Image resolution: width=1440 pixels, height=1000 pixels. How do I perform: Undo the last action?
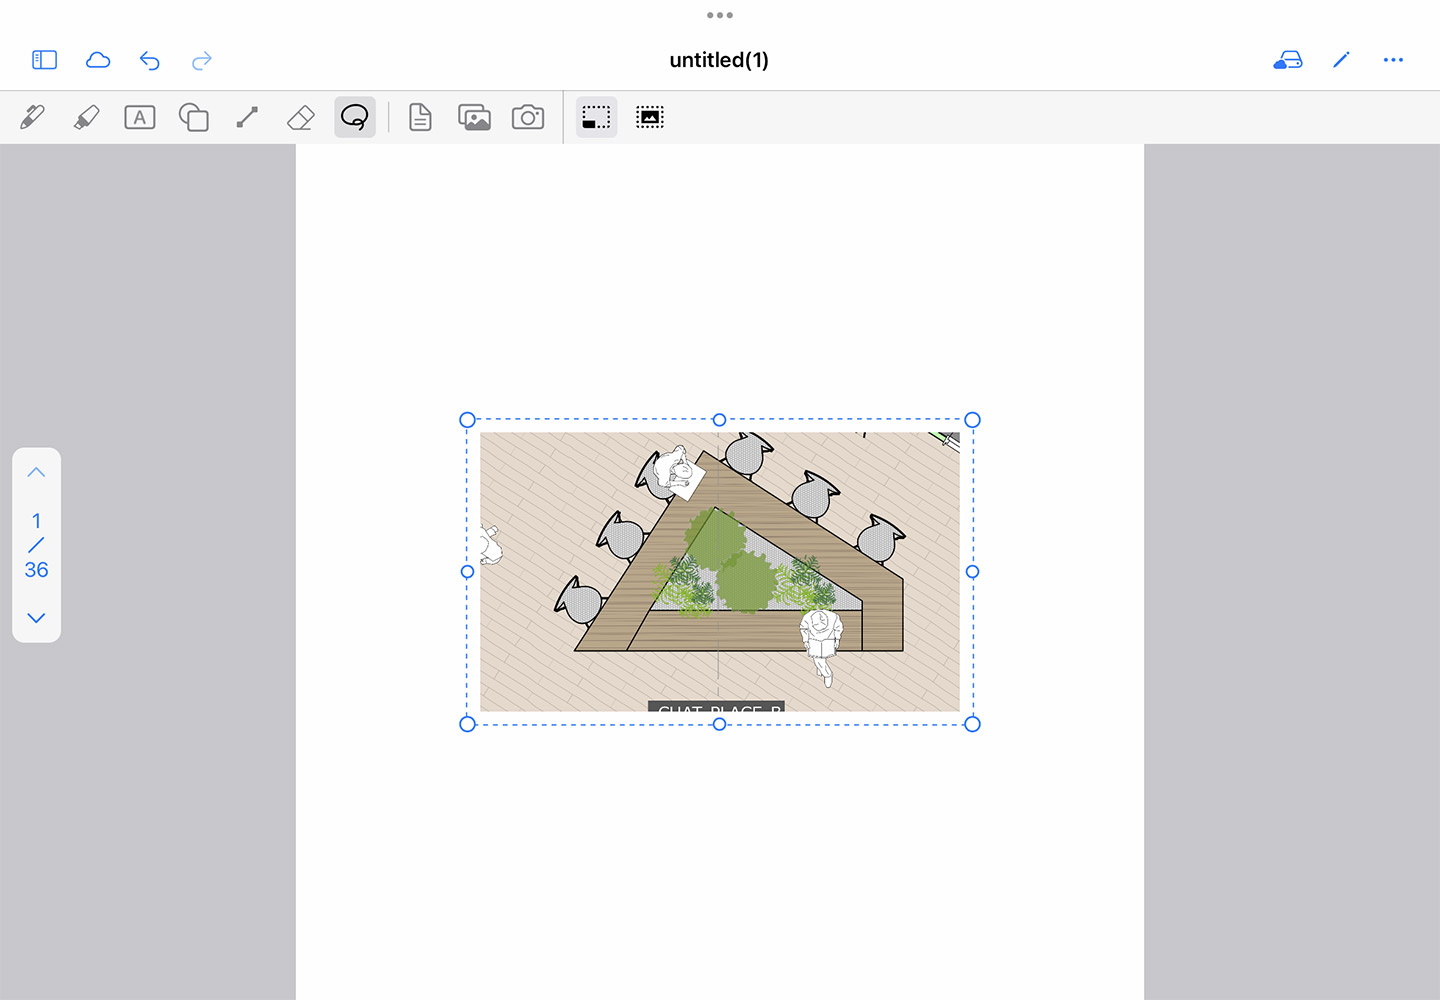click(150, 60)
